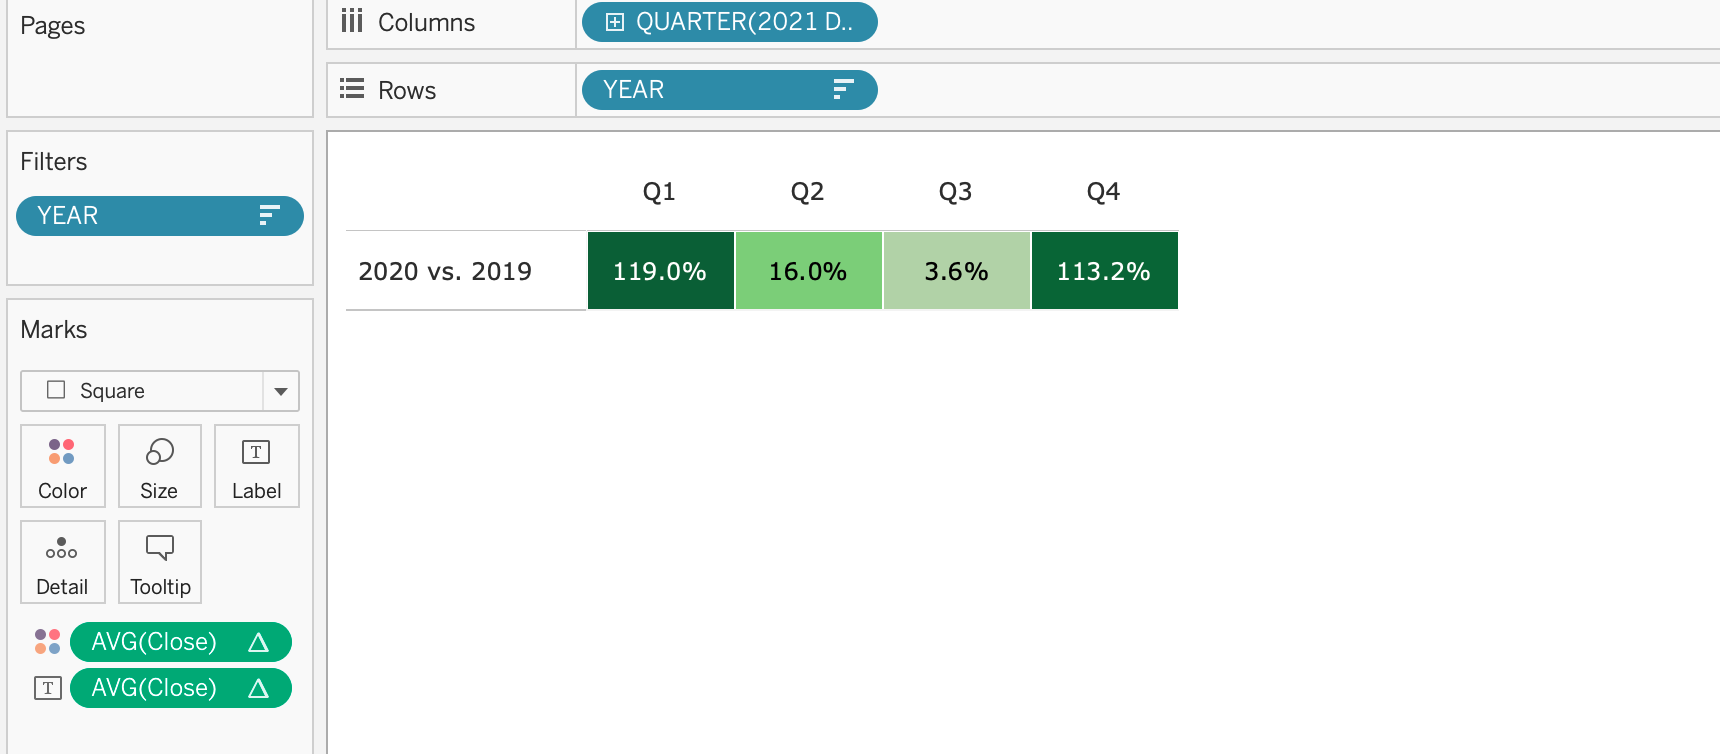Open the Color mark property

[62, 466]
